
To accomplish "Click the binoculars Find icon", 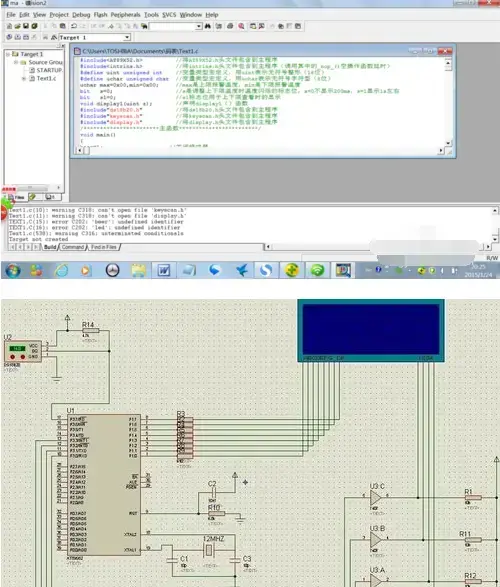I will 208,26.
